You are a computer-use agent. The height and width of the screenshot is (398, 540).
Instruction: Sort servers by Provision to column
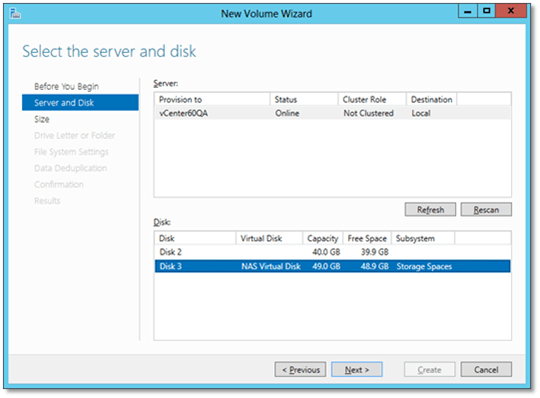click(212, 100)
